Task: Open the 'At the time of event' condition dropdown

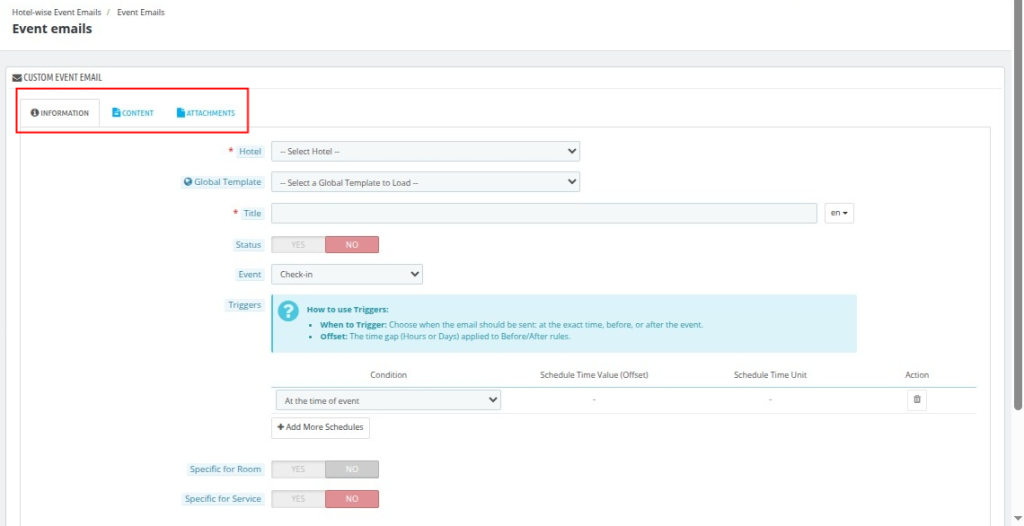Action: (x=388, y=400)
